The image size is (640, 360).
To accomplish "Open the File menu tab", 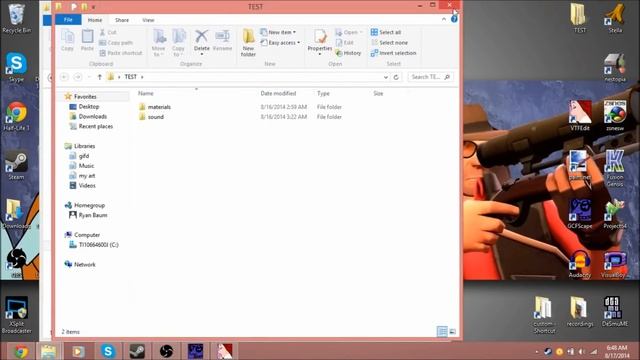I will (68, 20).
